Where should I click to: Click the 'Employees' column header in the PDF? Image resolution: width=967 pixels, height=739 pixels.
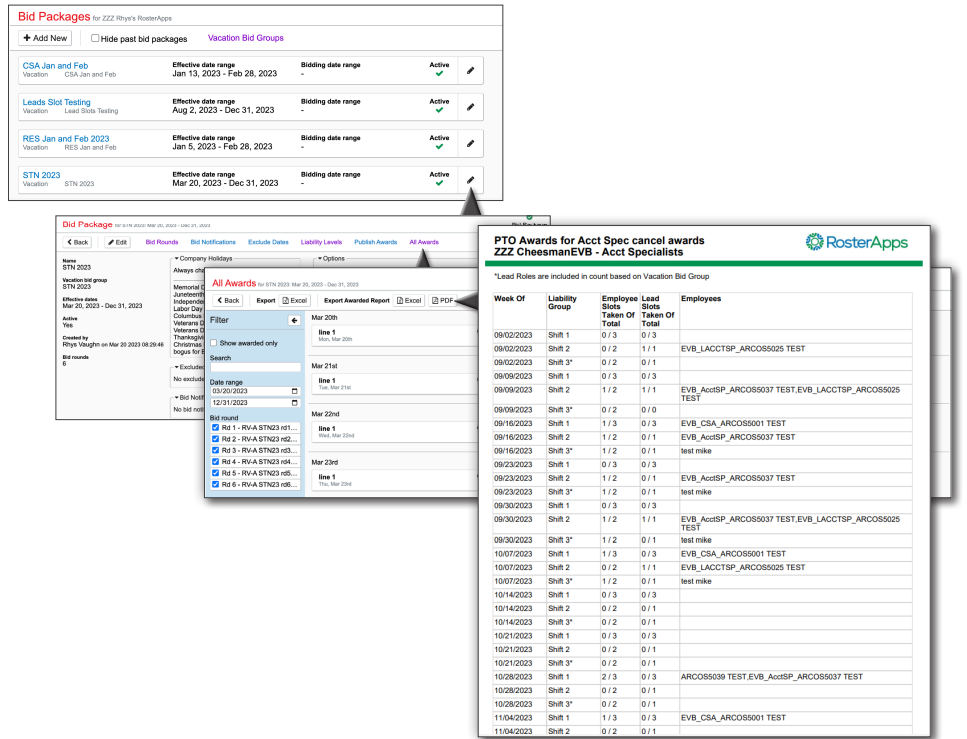click(701, 299)
